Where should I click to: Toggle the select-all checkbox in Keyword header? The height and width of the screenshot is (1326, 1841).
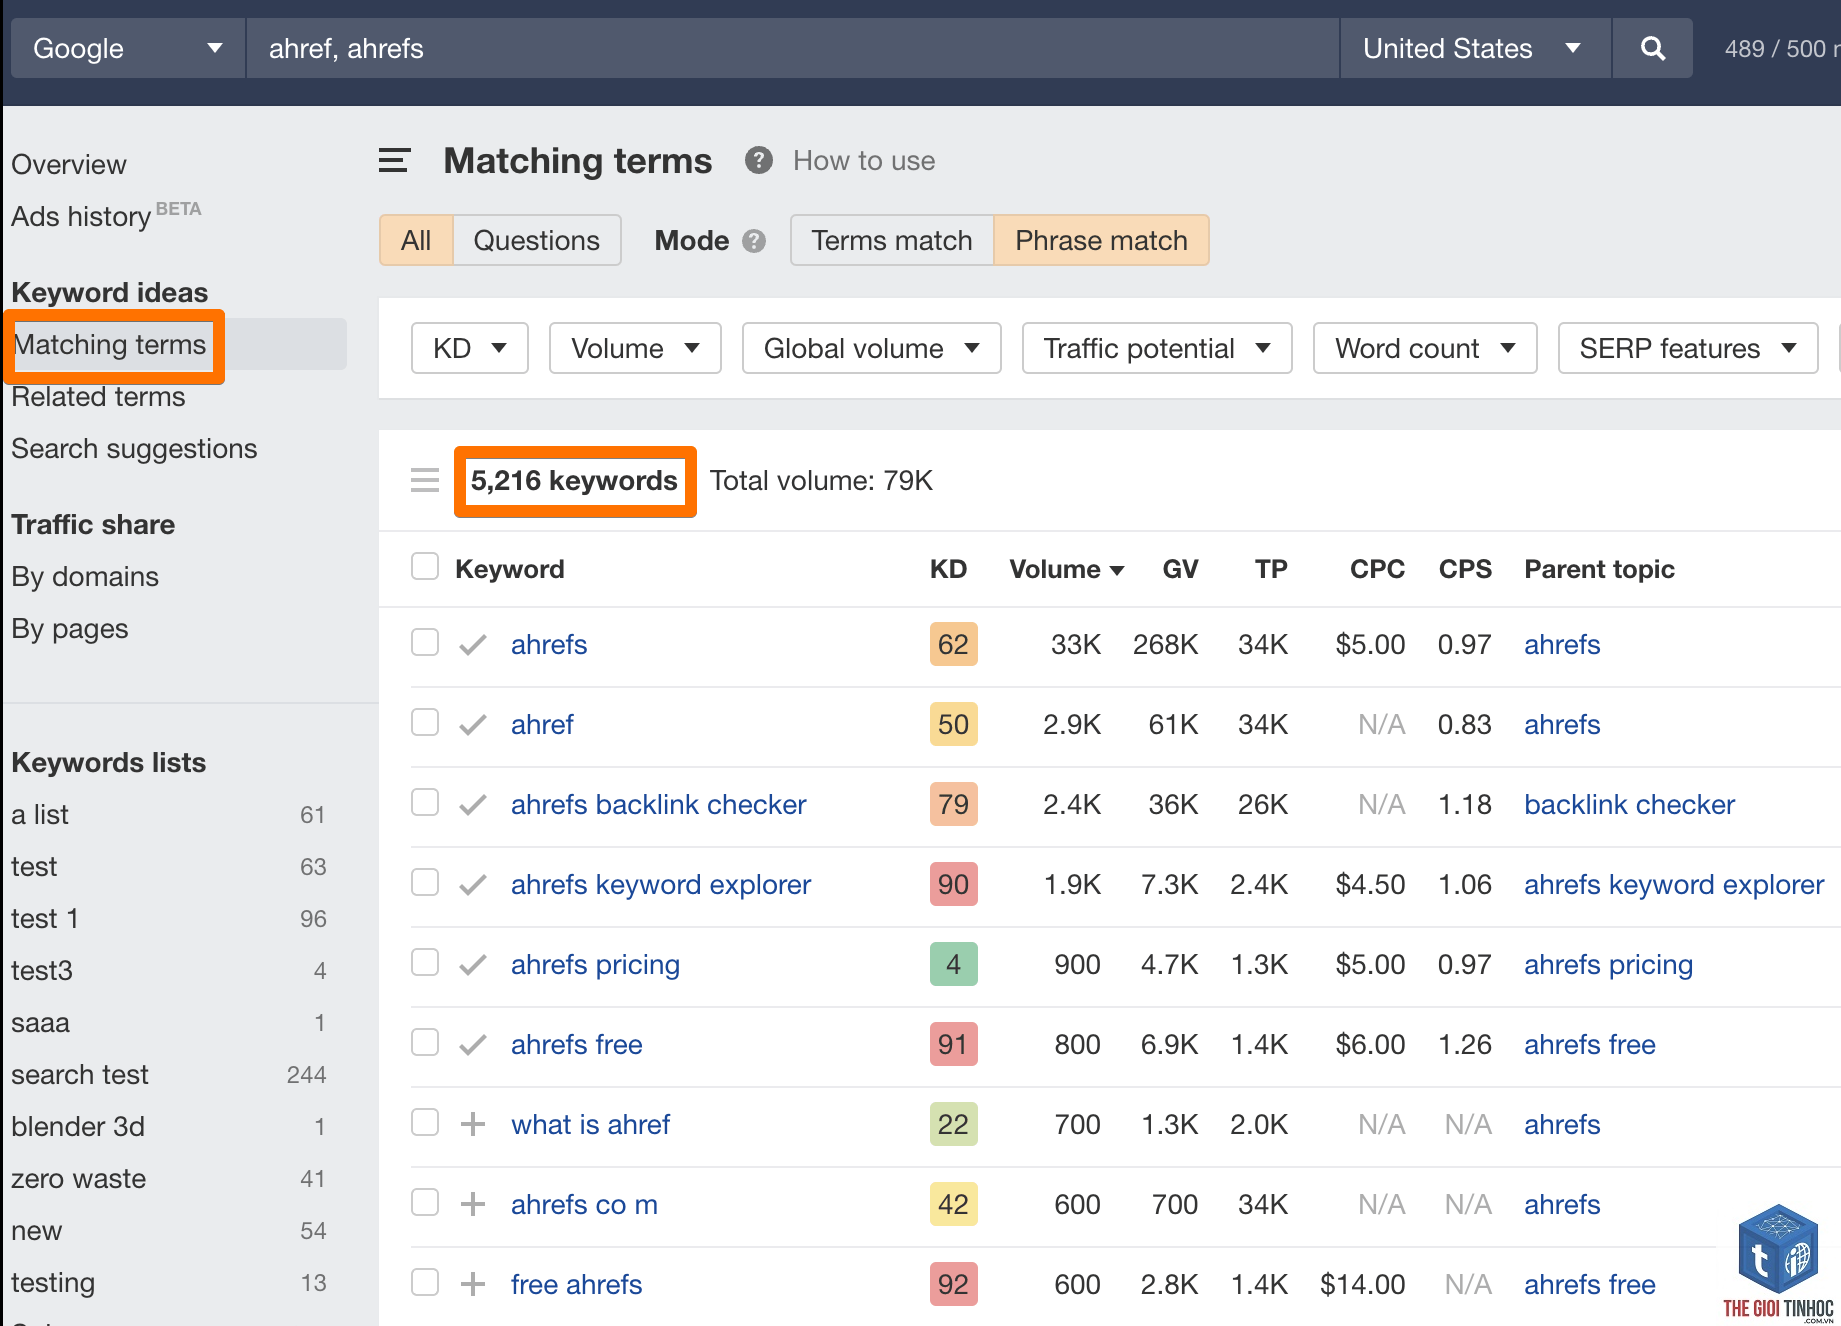425,566
